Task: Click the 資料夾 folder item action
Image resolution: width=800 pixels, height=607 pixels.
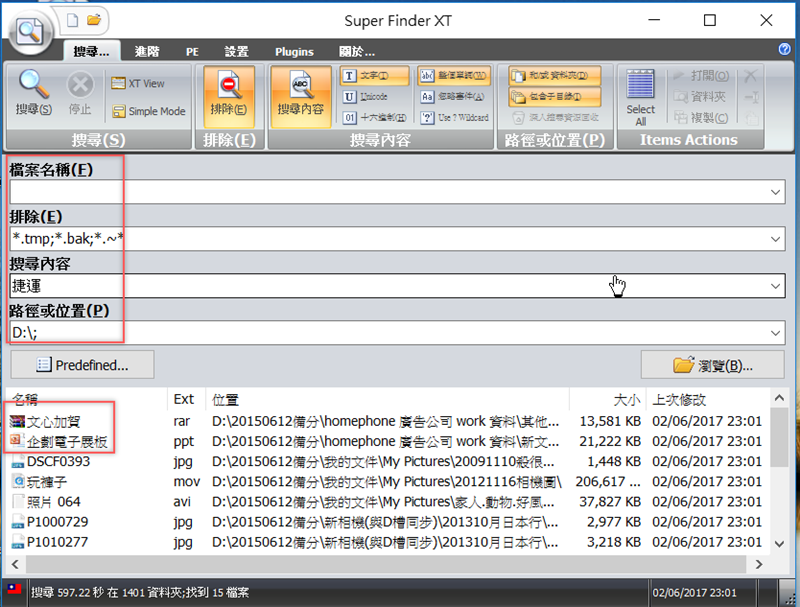Action: [699, 97]
